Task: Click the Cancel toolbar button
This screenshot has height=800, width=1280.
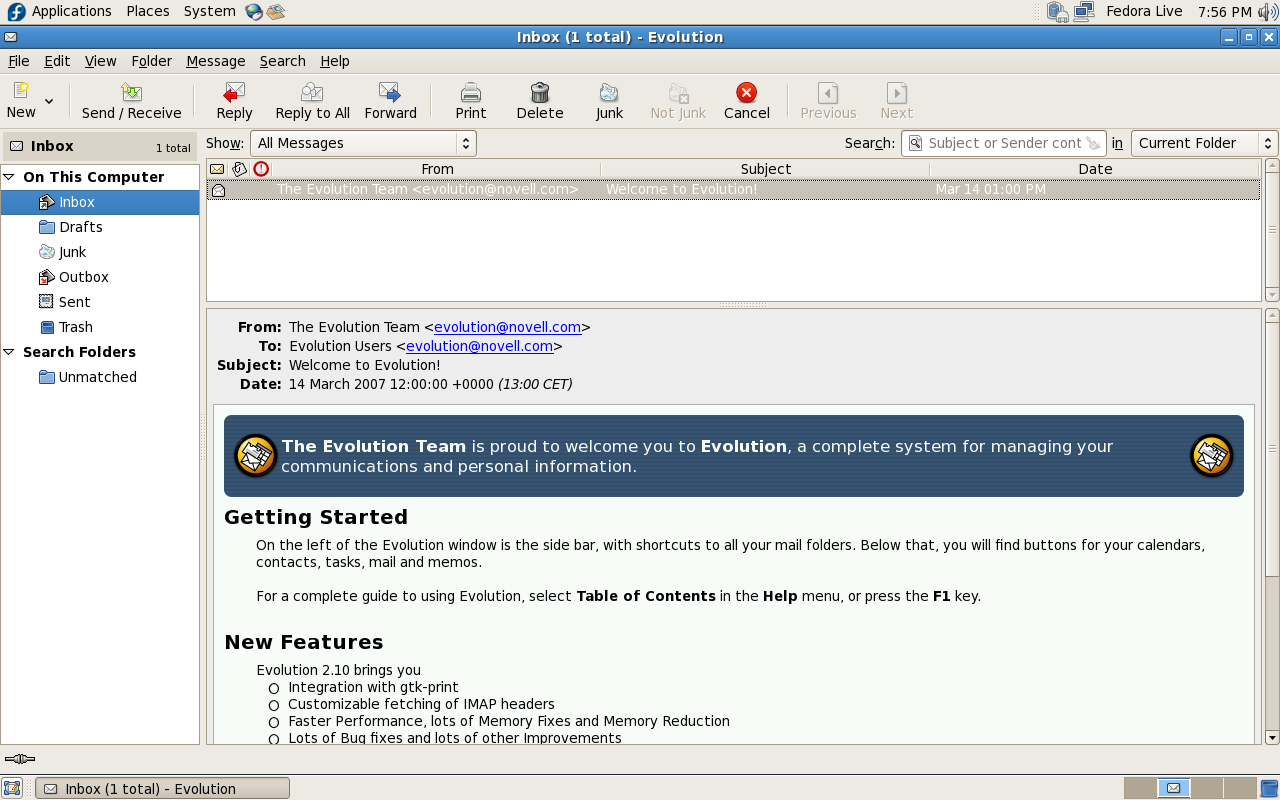Action: pyautogui.click(x=746, y=101)
